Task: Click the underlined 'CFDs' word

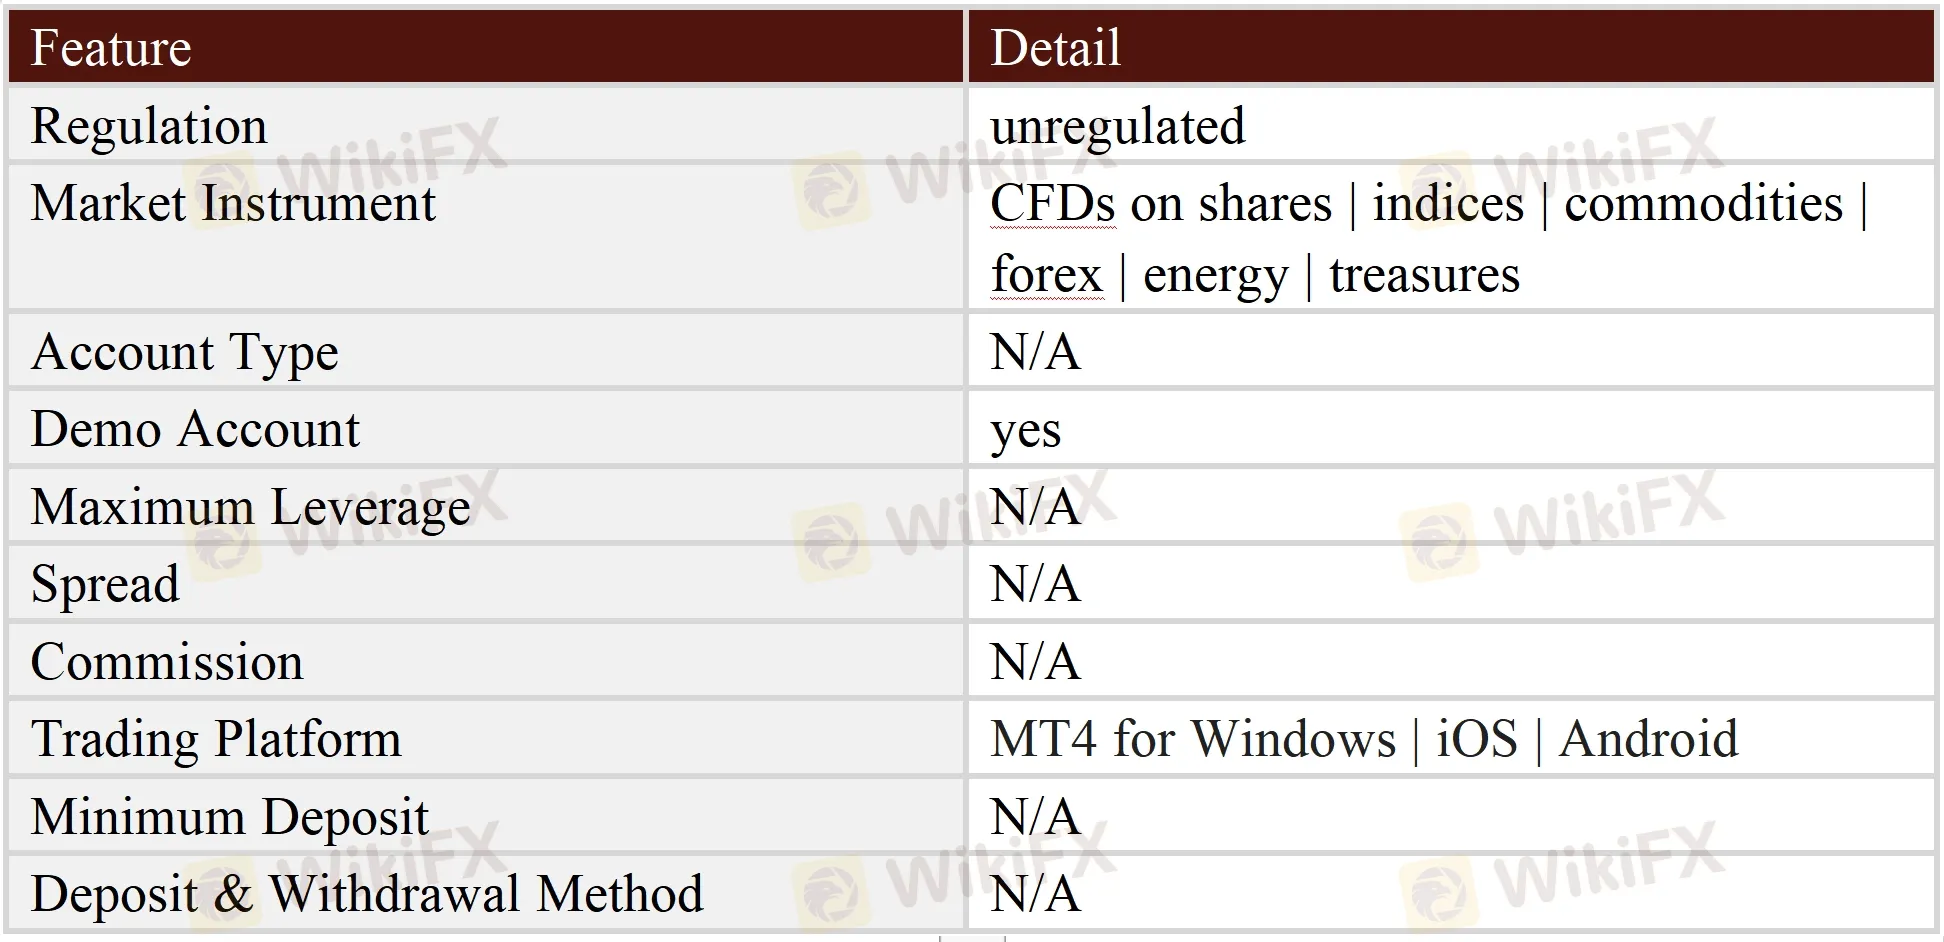Action: pos(1052,203)
